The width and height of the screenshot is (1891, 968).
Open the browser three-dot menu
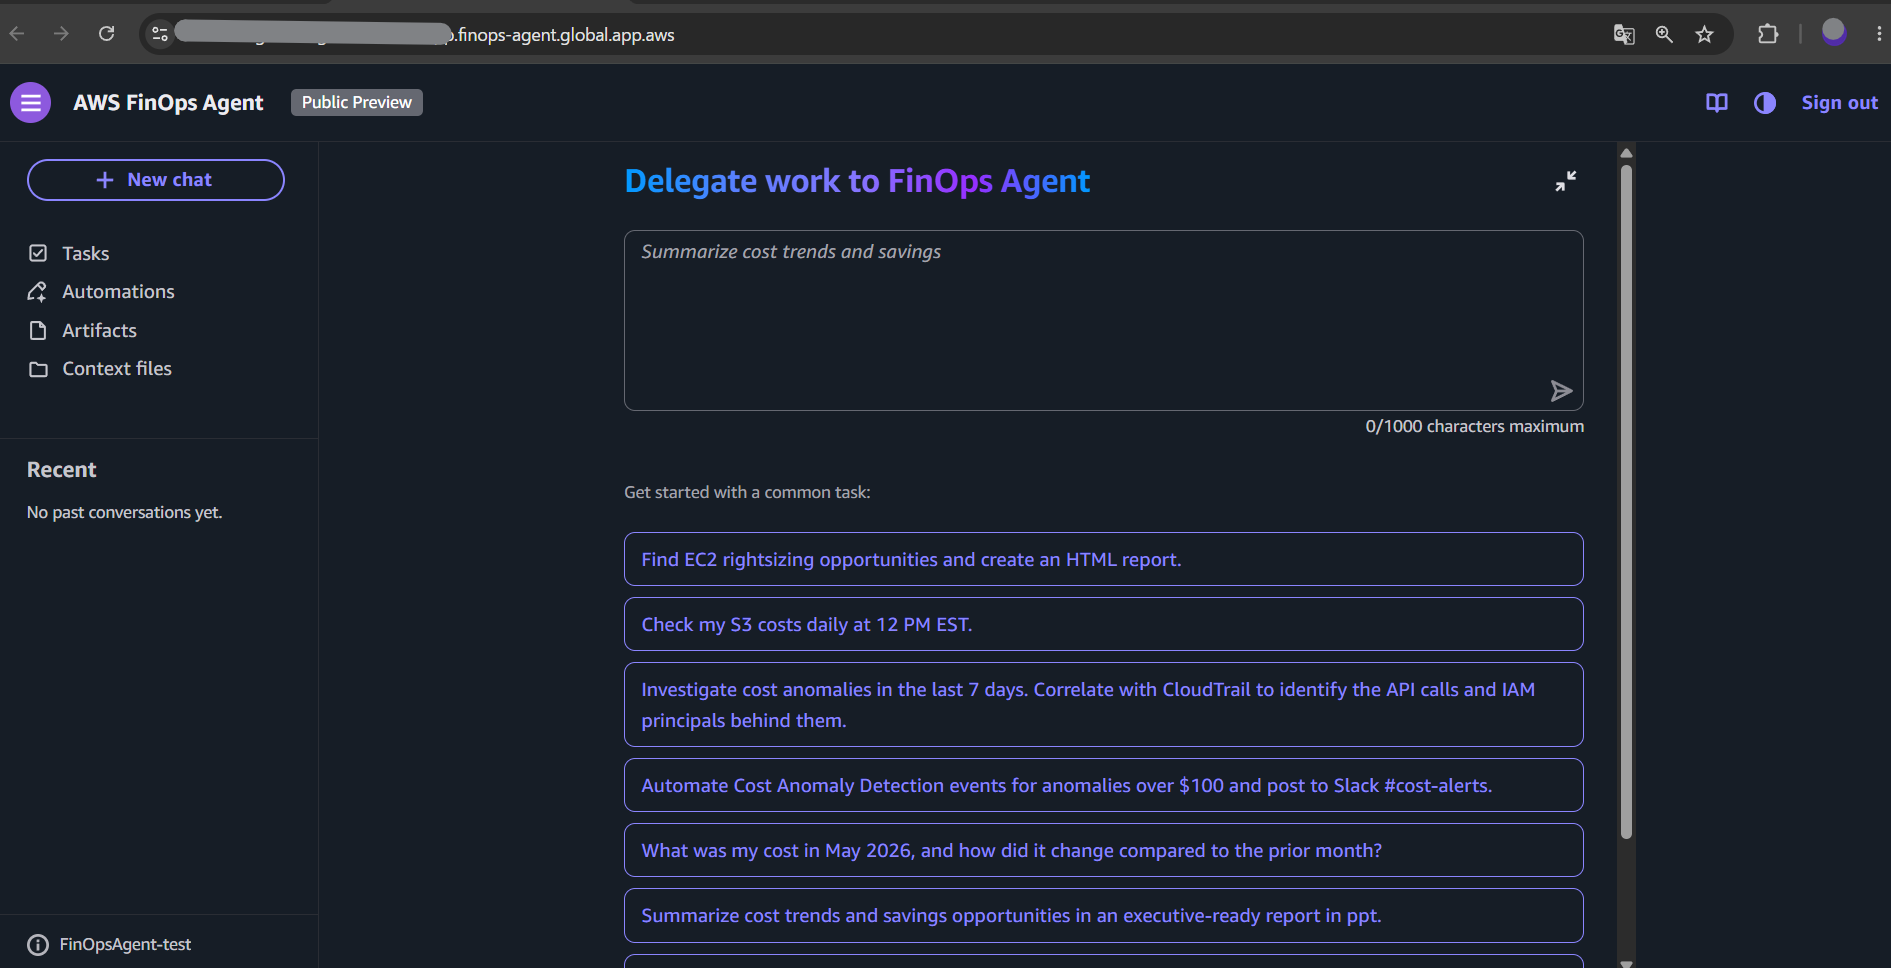1879,34
